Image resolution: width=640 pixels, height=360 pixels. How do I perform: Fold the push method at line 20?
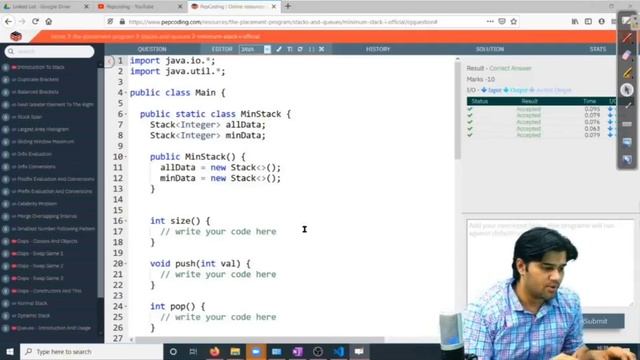(126, 264)
